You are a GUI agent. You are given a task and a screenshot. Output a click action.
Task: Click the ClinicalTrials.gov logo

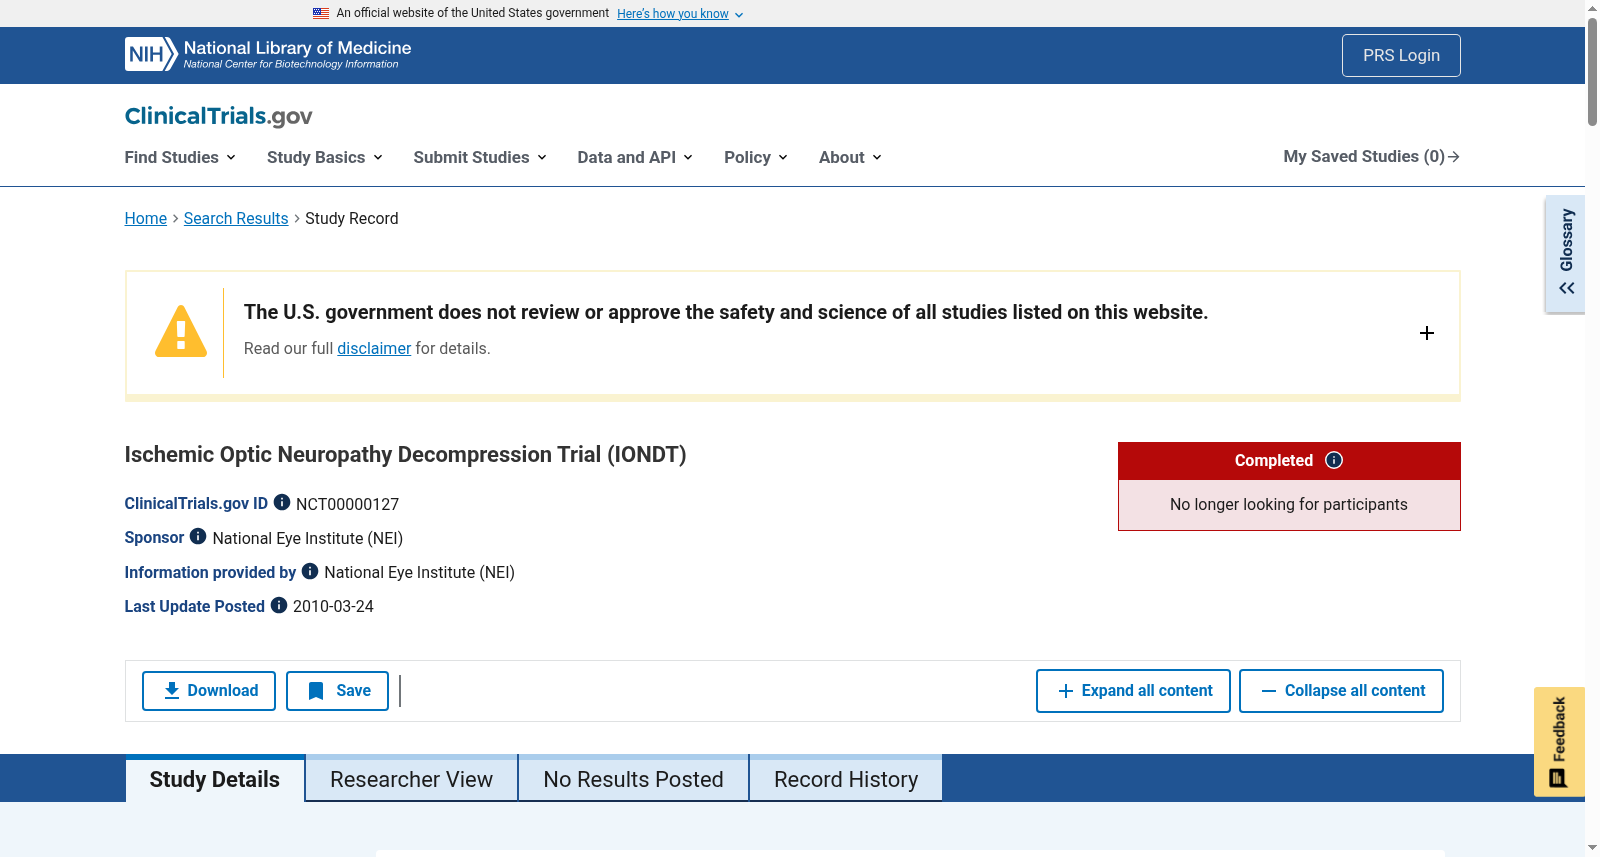(218, 116)
